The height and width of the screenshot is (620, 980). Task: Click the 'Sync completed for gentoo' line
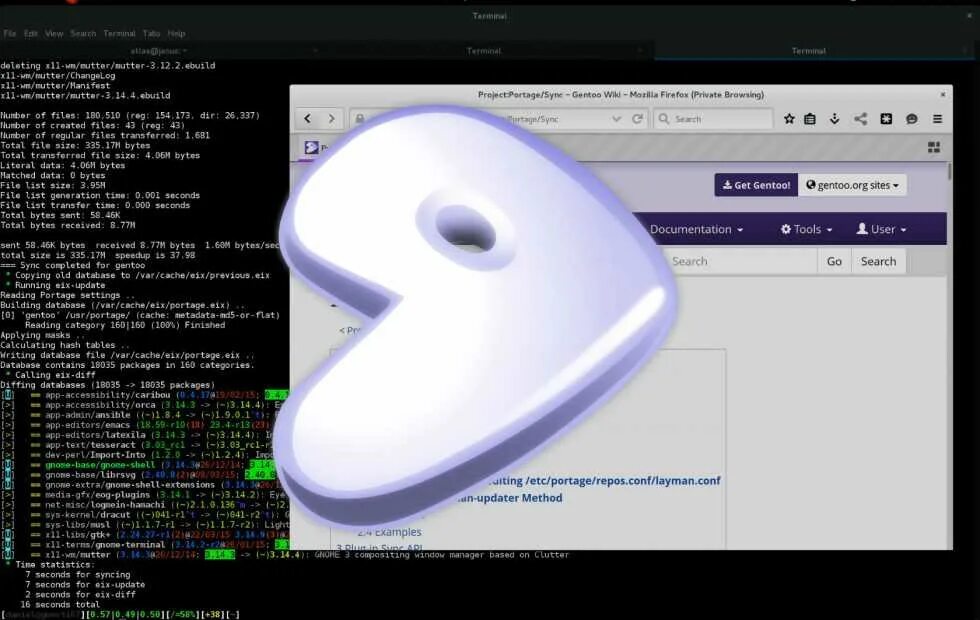click(x=72, y=265)
